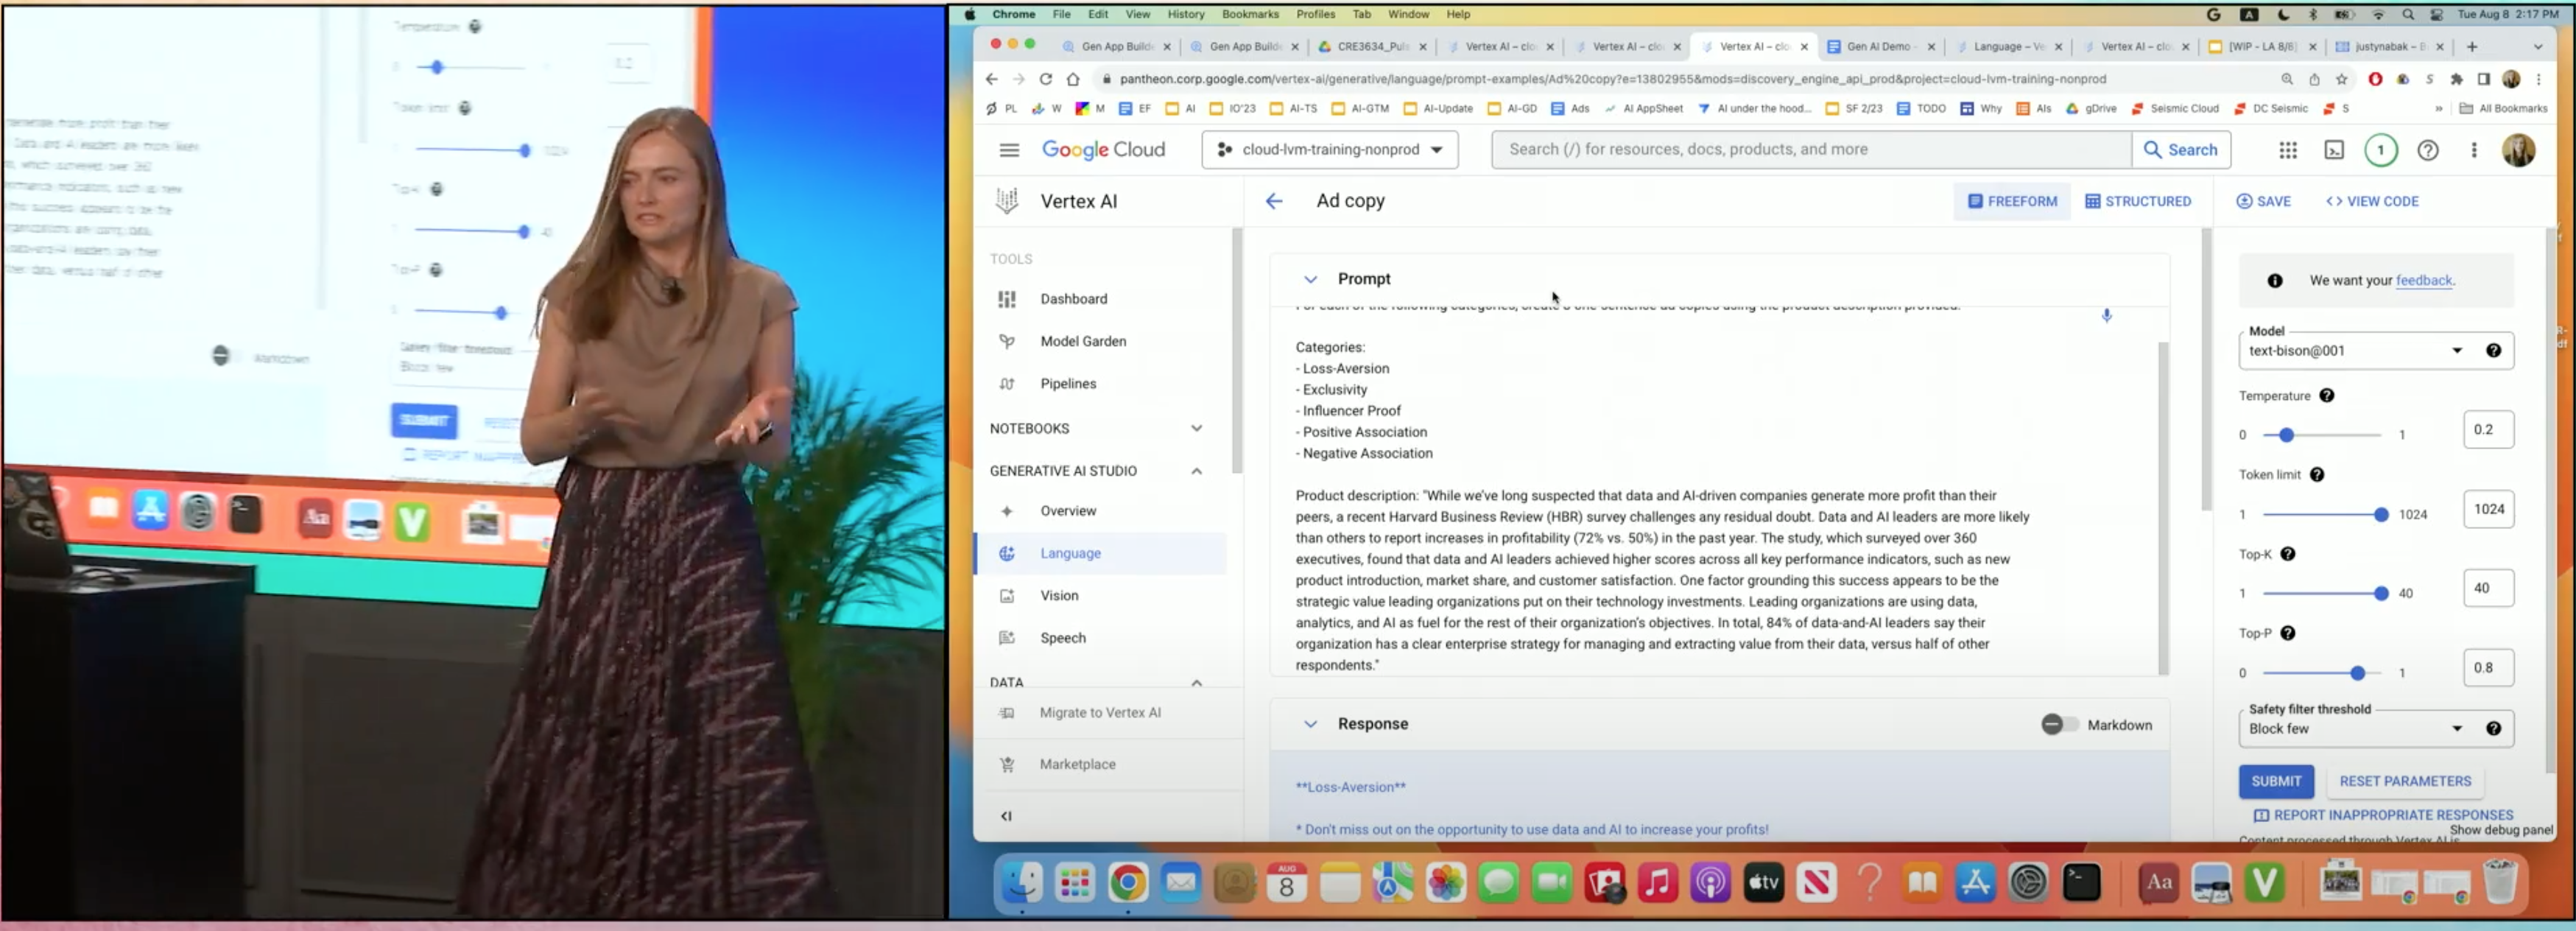
Task: Switch to FREEFORM prompt mode
Action: [x=2012, y=201]
